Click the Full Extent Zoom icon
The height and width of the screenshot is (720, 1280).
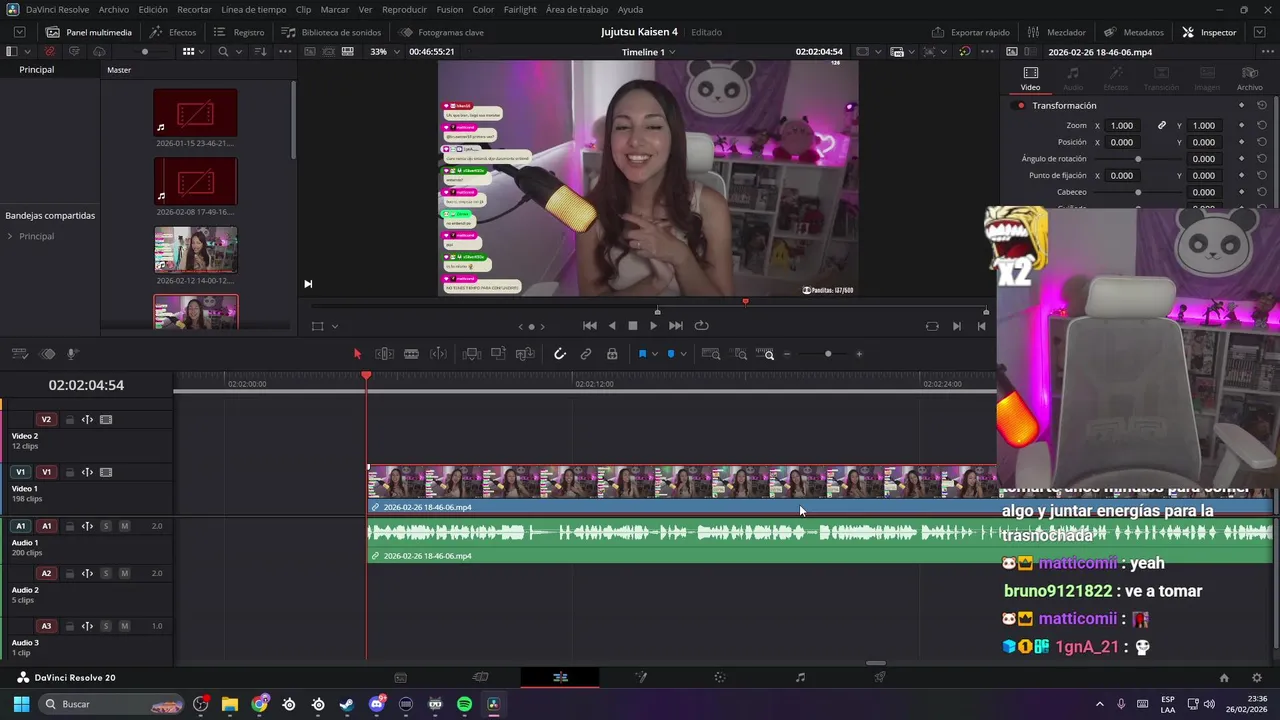point(711,354)
